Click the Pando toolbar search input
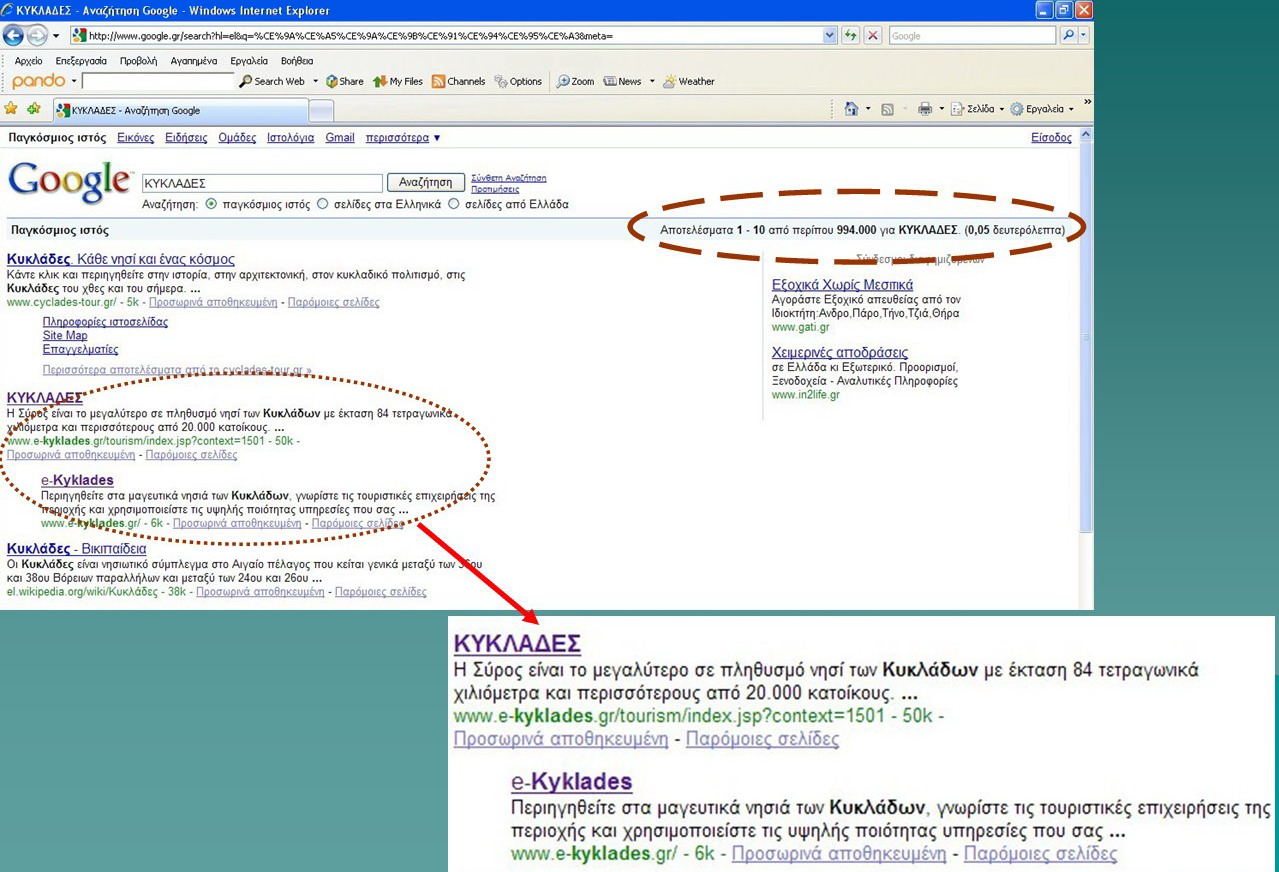This screenshot has width=1279, height=872. tap(158, 81)
